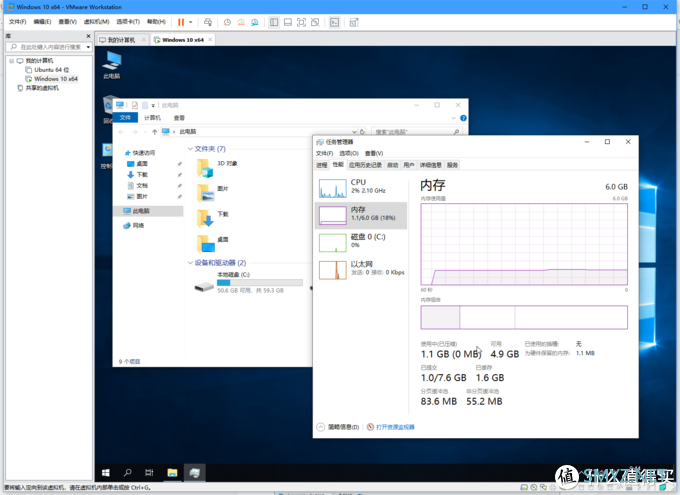The height and width of the screenshot is (495, 680).
Task: Revert to snapshot using the toolbar icon
Action: point(241,22)
